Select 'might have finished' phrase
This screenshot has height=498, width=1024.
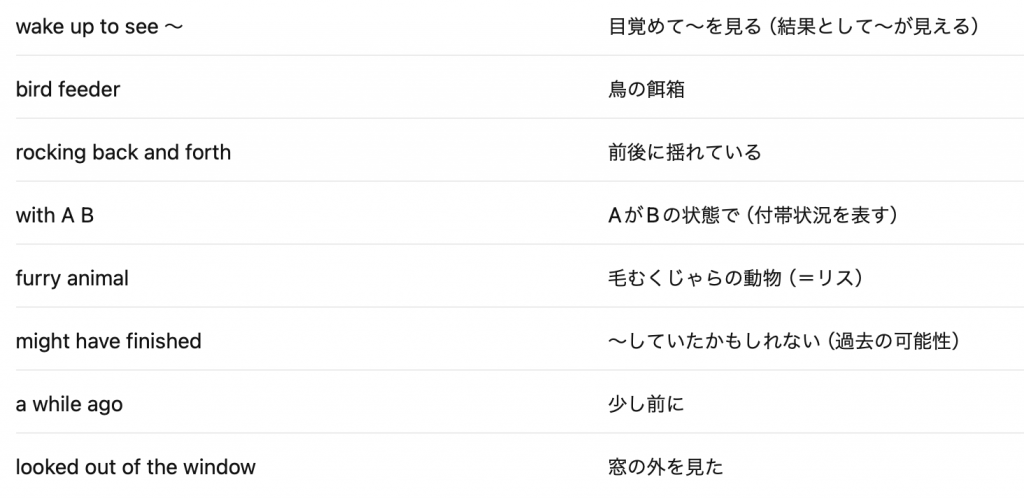click(108, 341)
